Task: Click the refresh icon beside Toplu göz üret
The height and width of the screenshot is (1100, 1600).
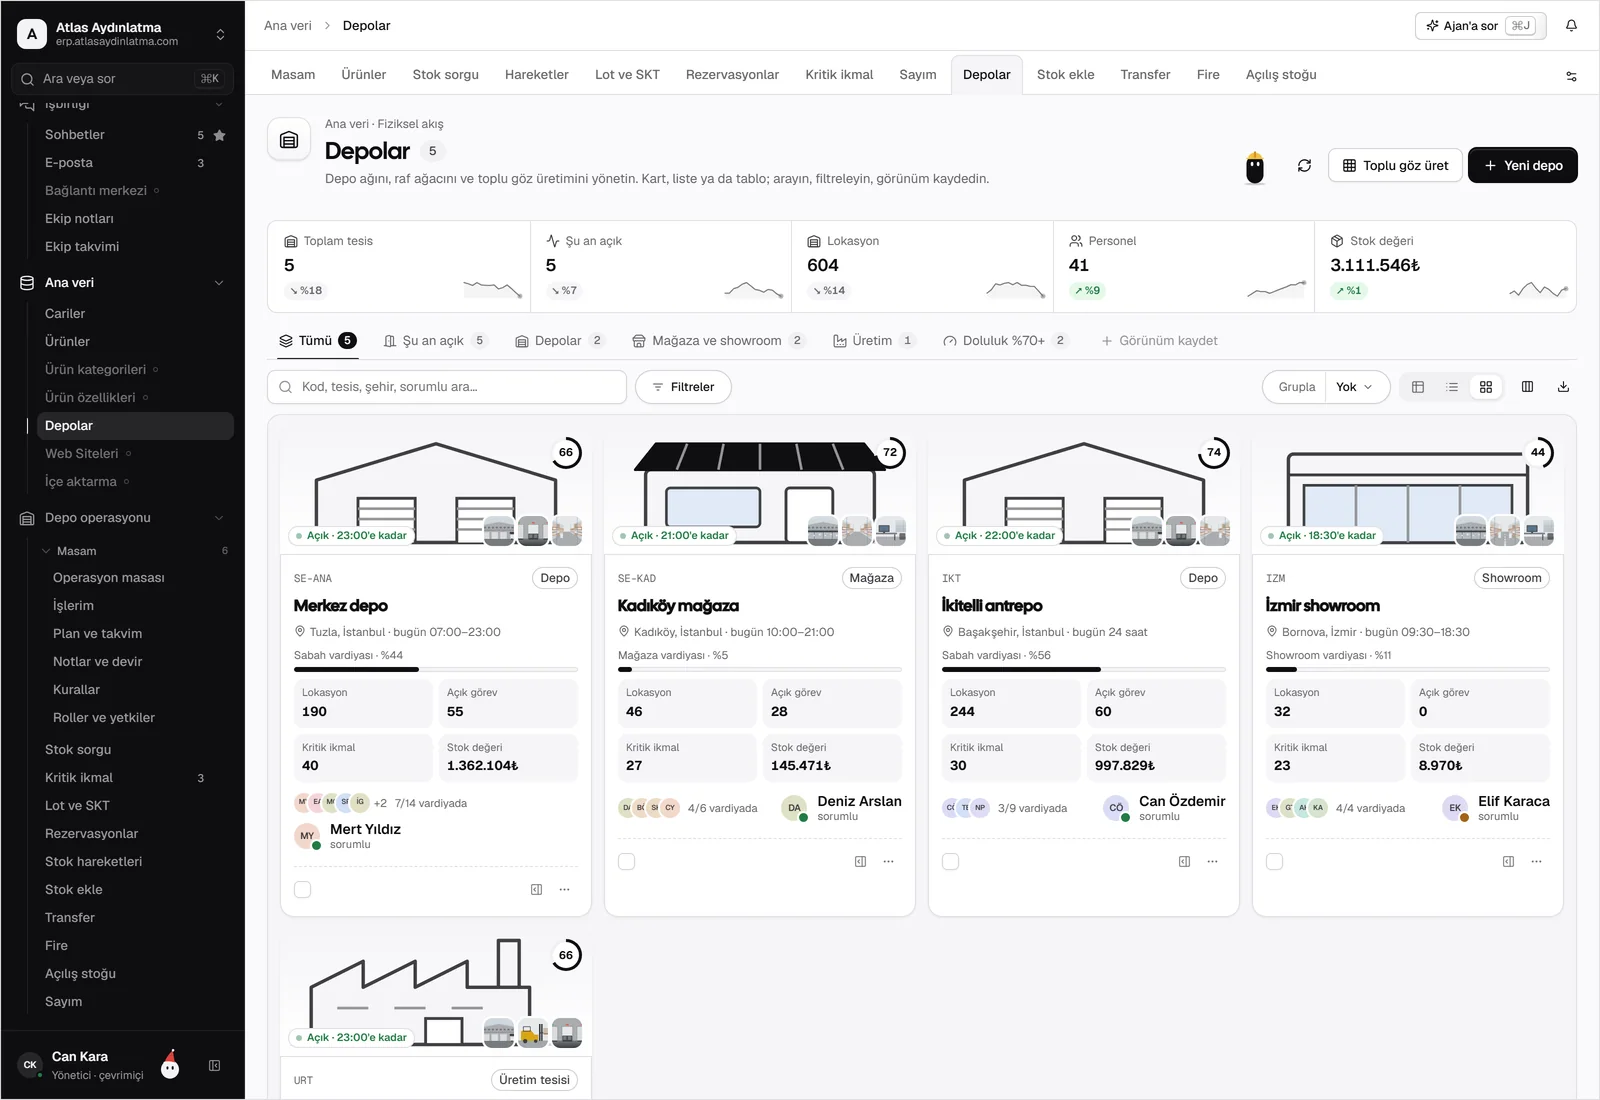Action: 1304,166
